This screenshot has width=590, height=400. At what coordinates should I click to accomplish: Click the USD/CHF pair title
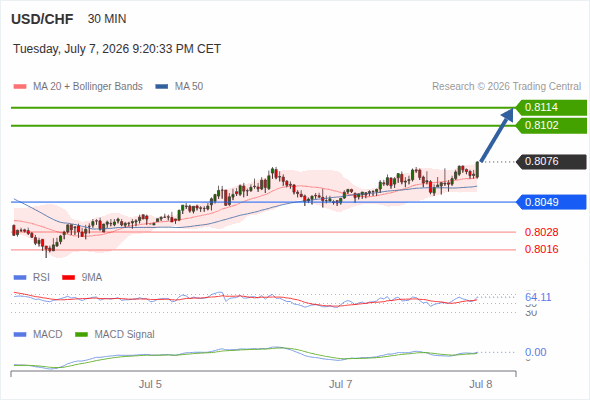[x=42, y=19]
